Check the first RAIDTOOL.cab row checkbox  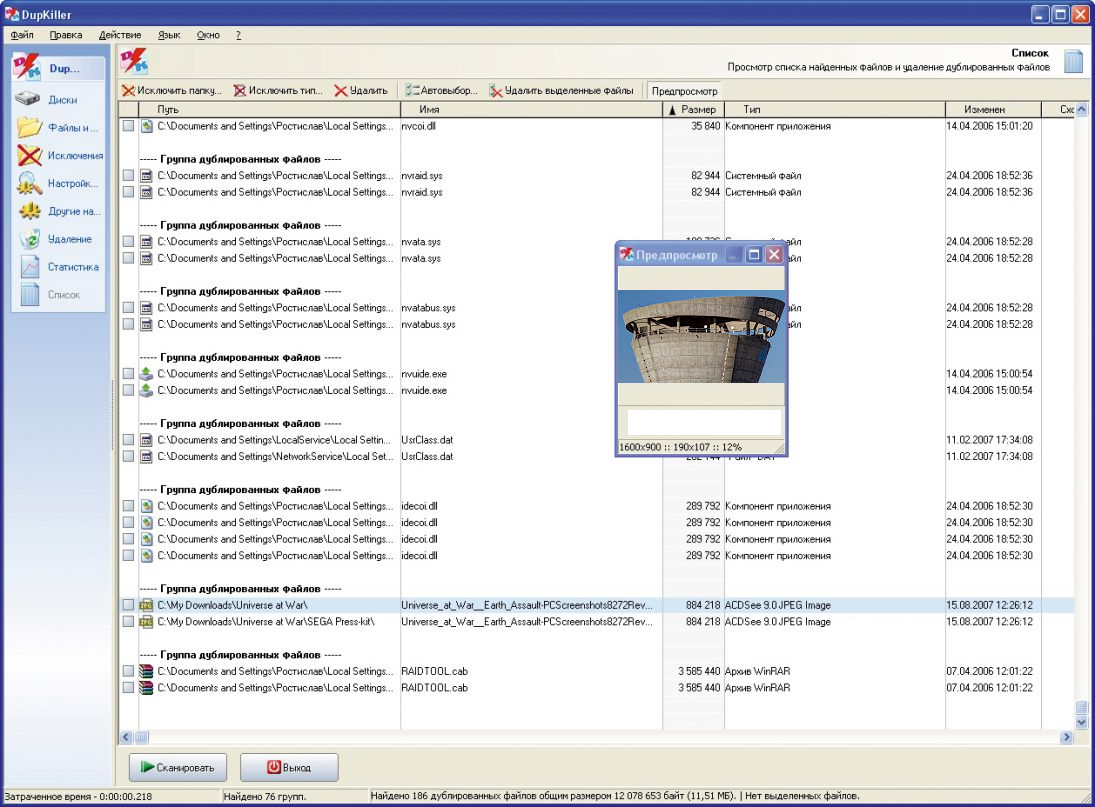(128, 671)
